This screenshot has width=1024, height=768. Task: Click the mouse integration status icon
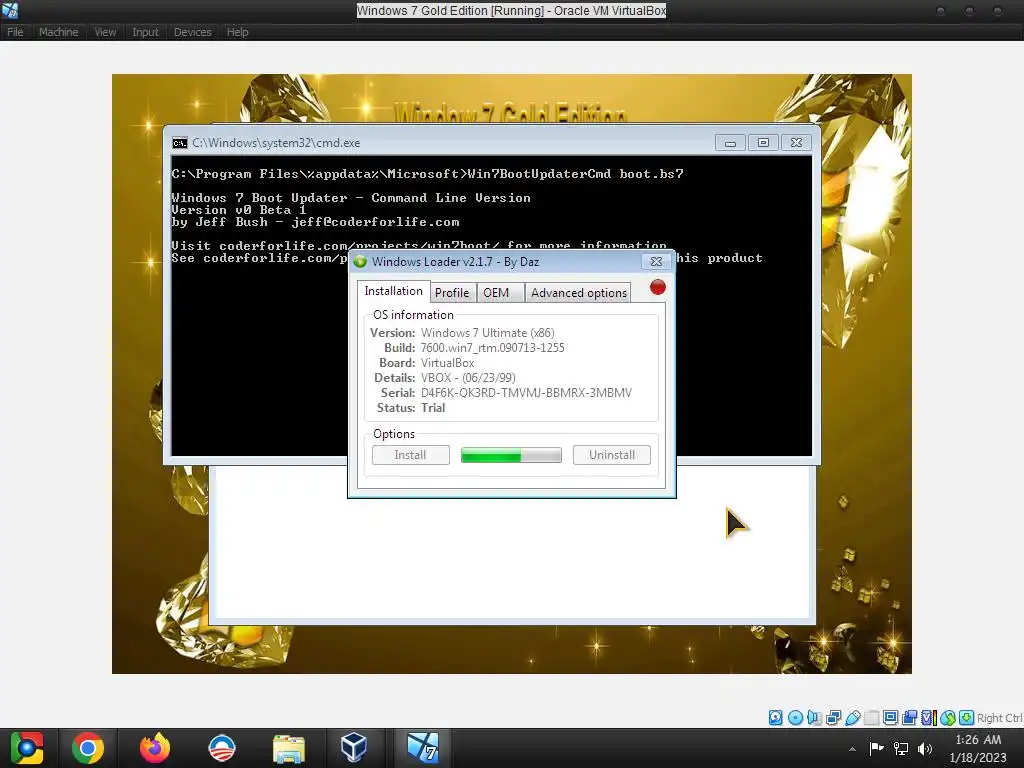948,718
